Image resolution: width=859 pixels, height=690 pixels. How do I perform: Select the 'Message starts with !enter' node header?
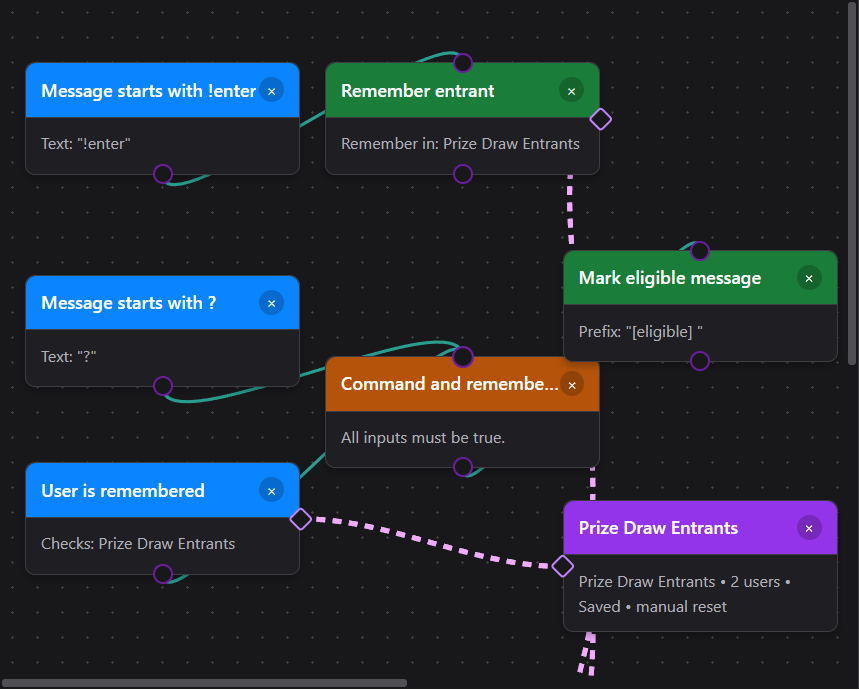coord(162,90)
